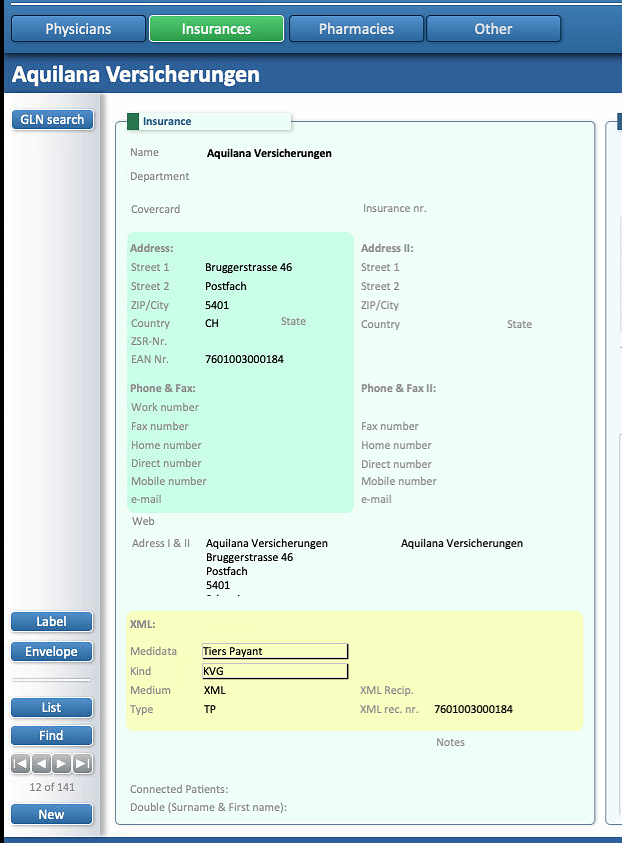
Task: Click the Work number label
Action: (165, 407)
